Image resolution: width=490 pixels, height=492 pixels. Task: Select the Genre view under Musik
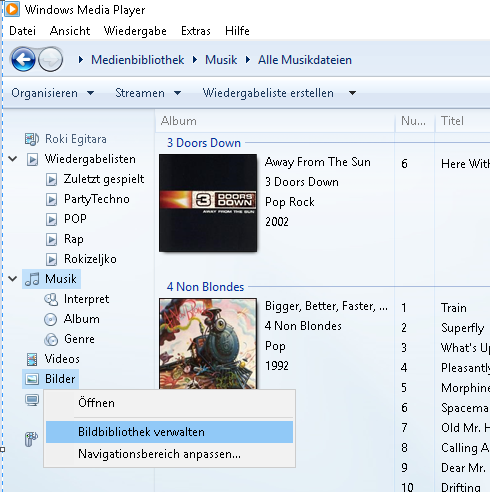point(79,339)
